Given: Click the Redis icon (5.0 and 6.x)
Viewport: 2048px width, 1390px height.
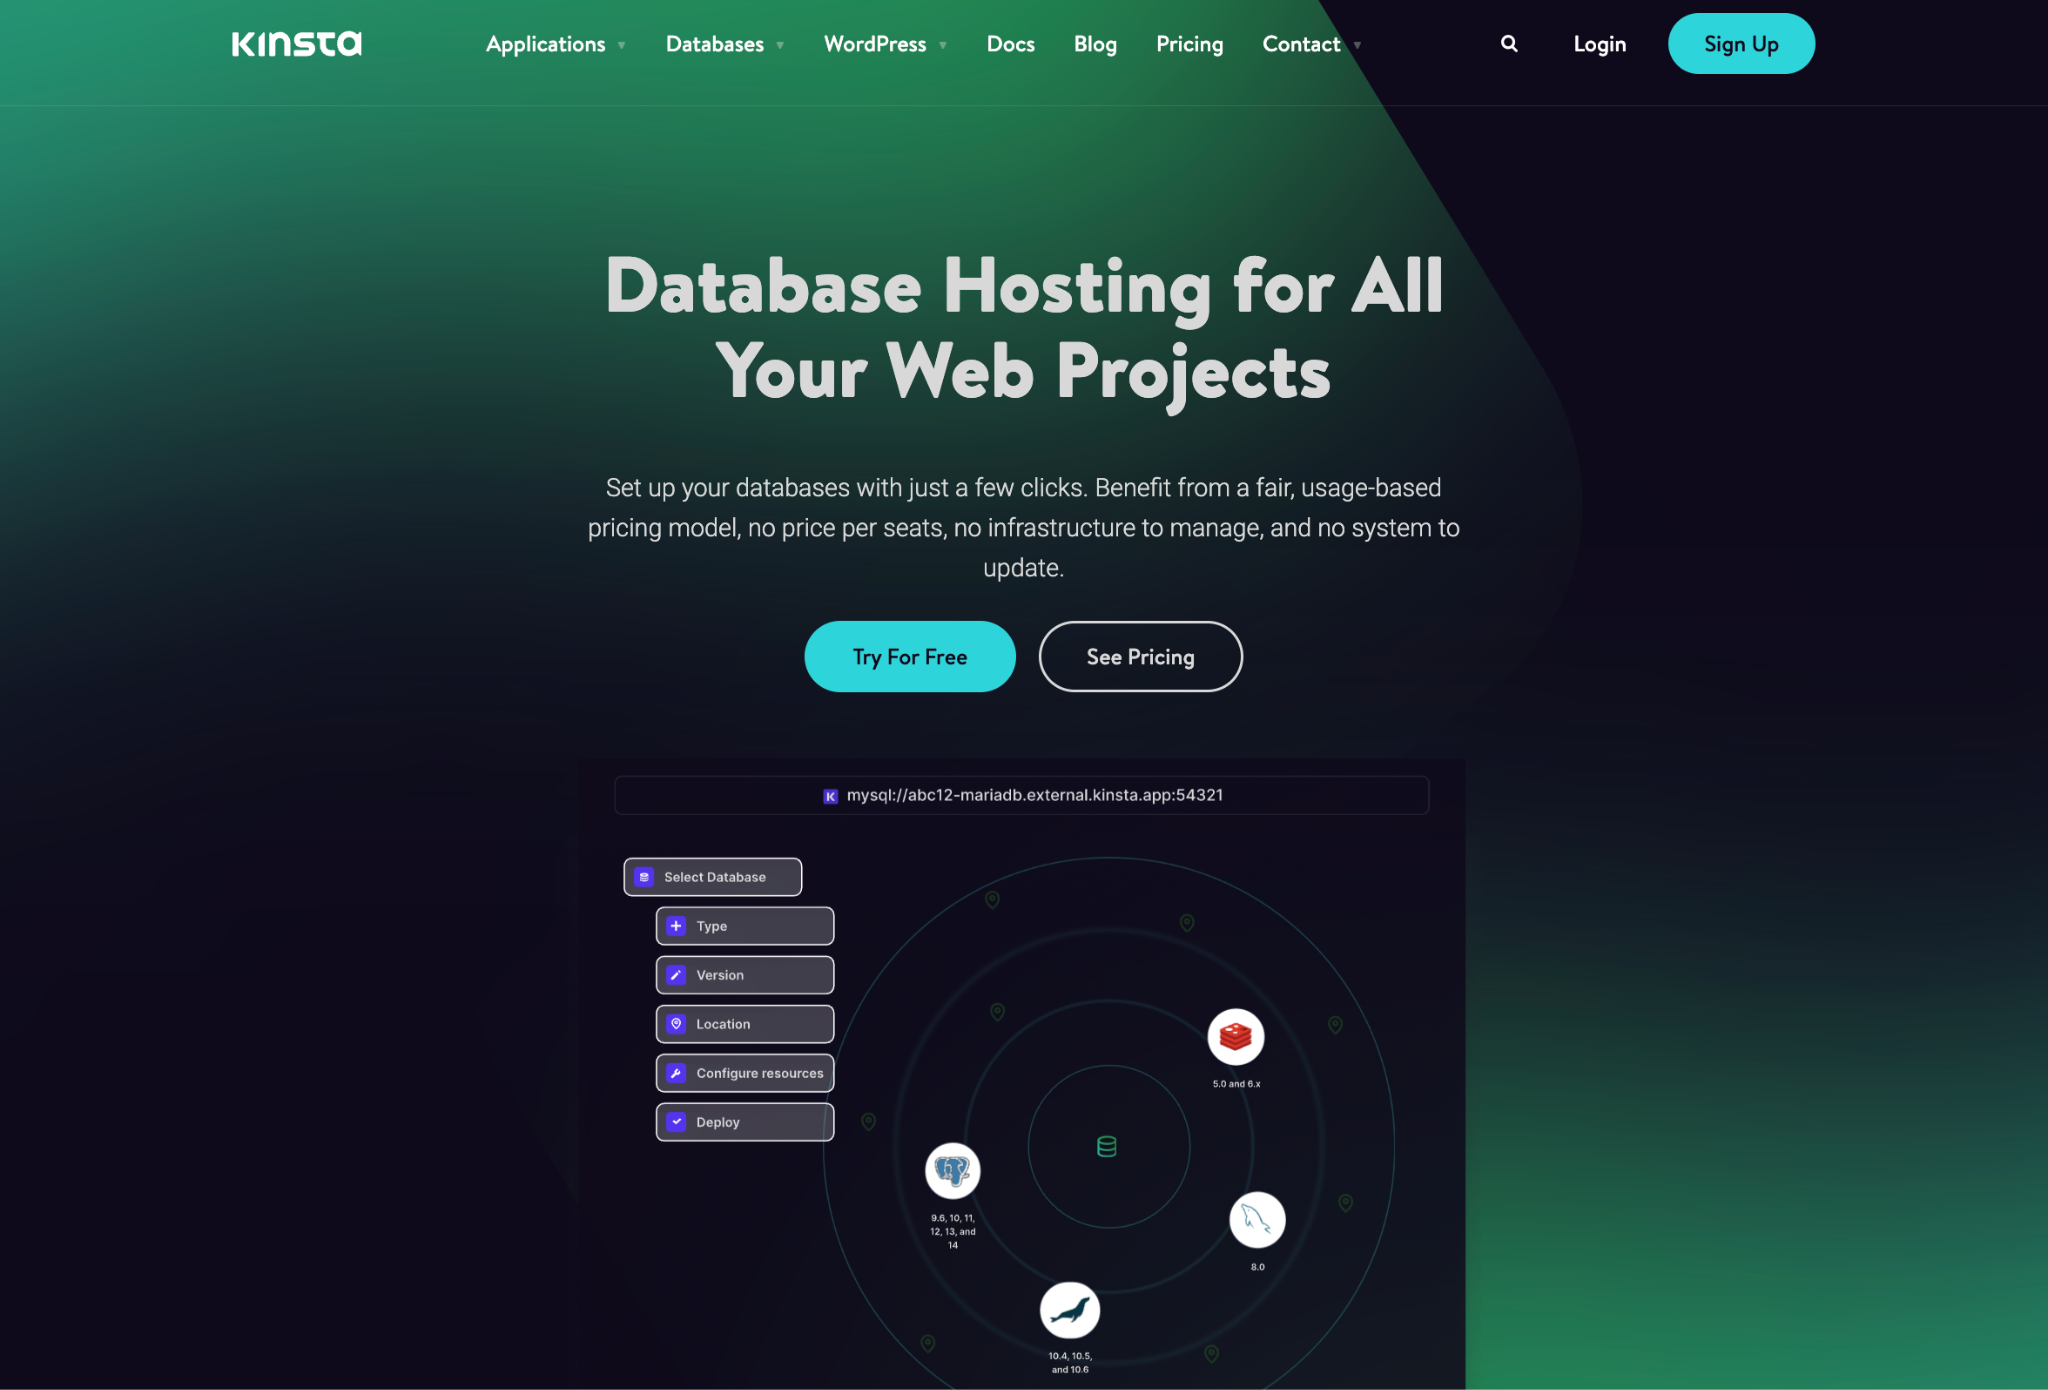Looking at the screenshot, I should 1235,1035.
